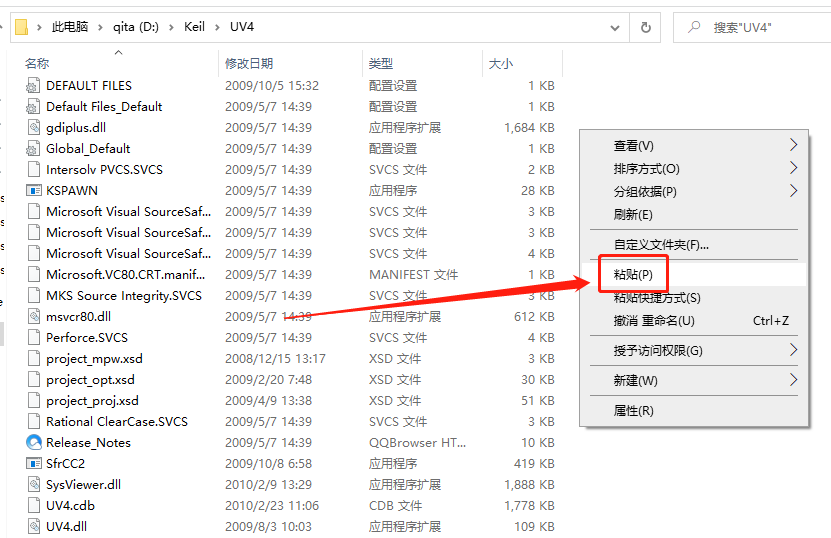This screenshot has width=831, height=538.
Task: Sort by 类型 column header
Action: (381, 64)
